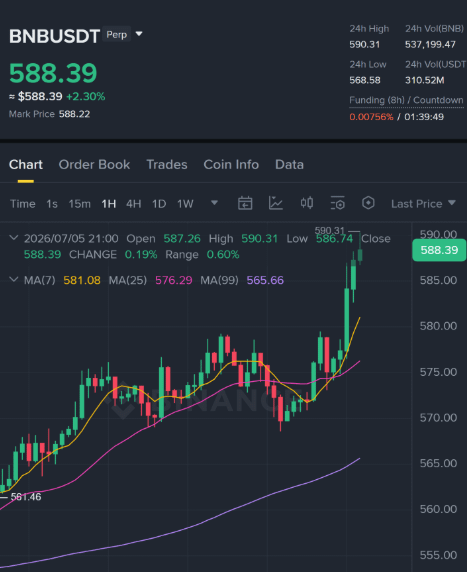
Task: Open the Last Price dropdown
Action: coord(423,204)
